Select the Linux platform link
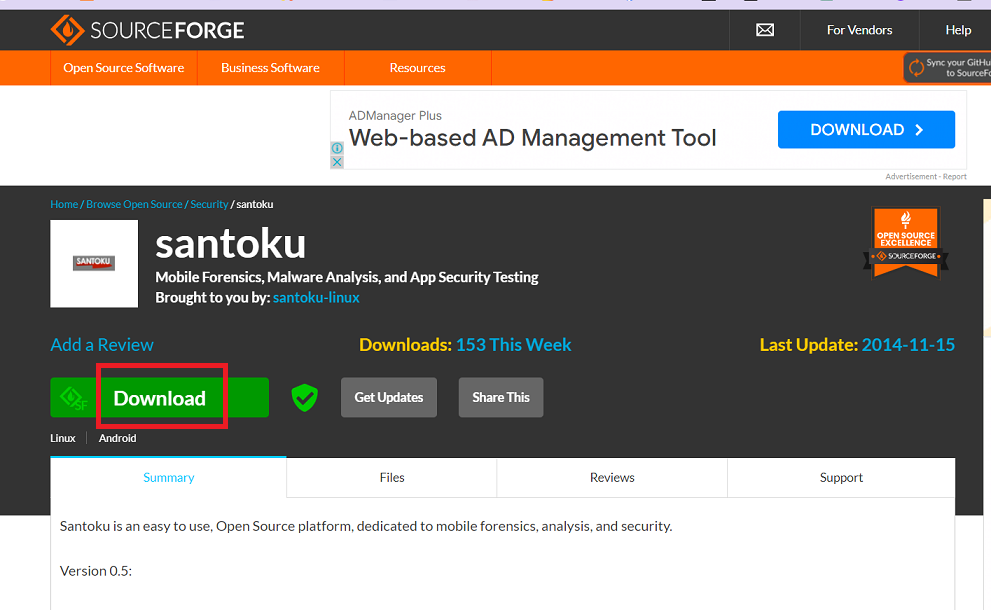 coord(63,438)
